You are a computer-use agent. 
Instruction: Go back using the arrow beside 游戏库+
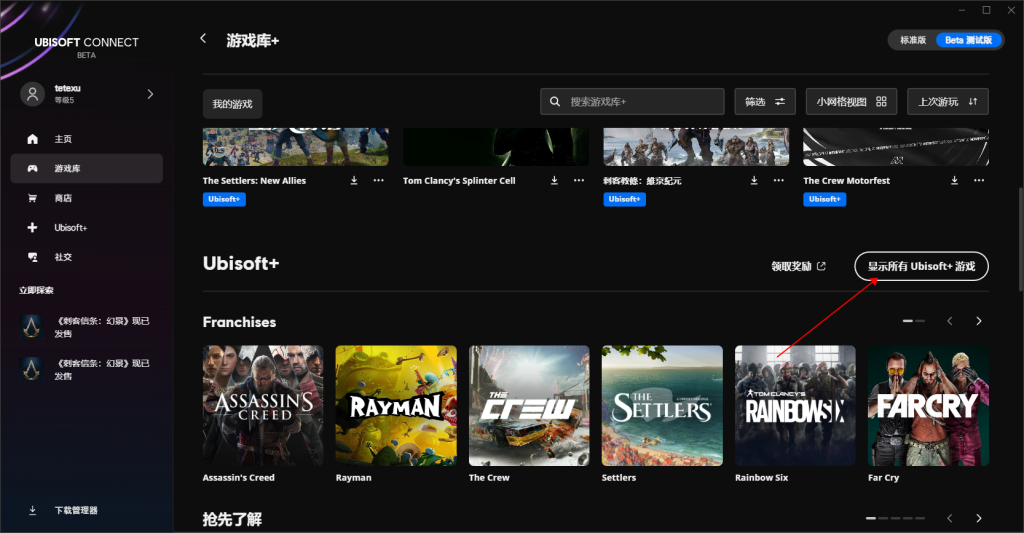(x=203, y=39)
